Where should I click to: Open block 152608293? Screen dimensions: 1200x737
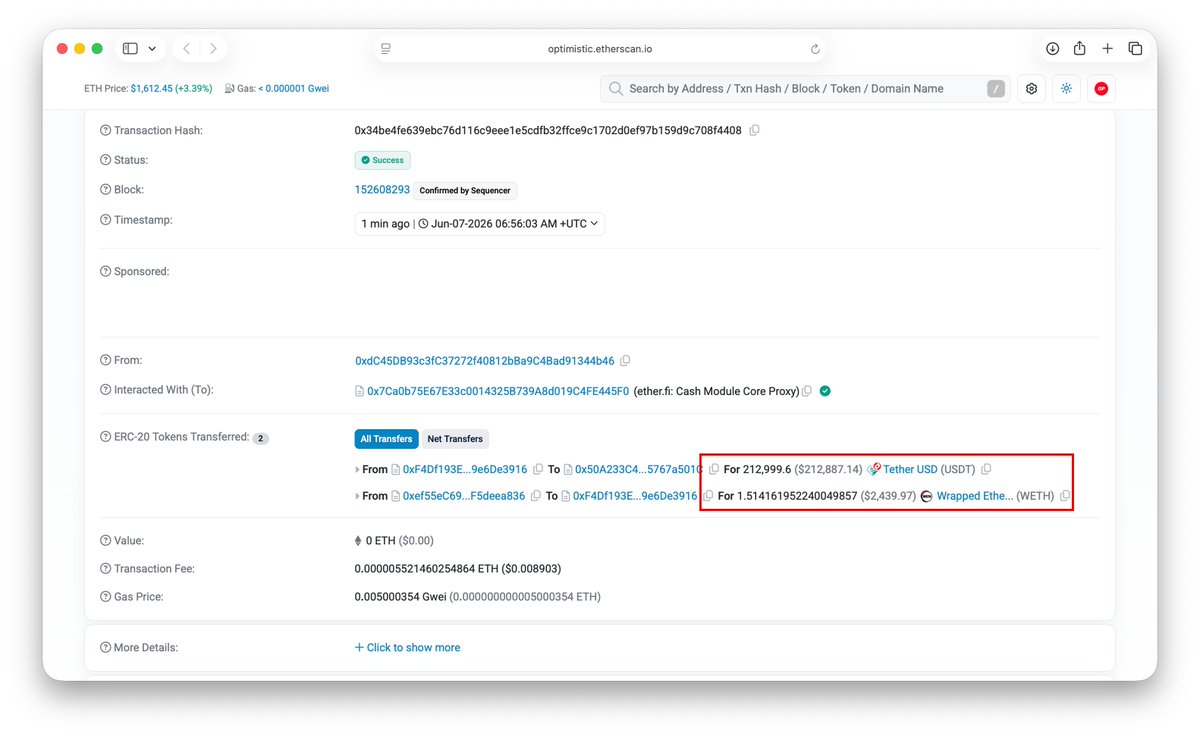point(382,190)
